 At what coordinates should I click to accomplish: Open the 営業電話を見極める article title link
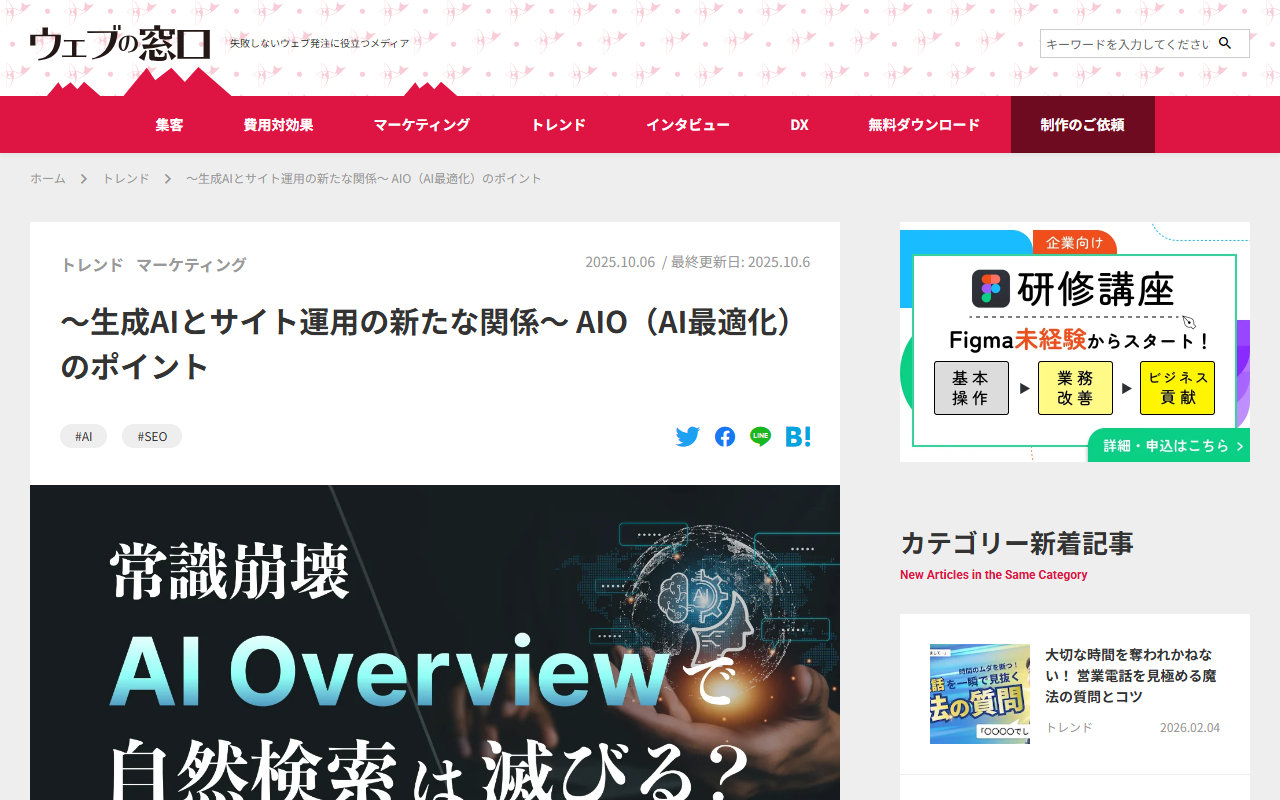pyautogui.click(x=1131, y=676)
